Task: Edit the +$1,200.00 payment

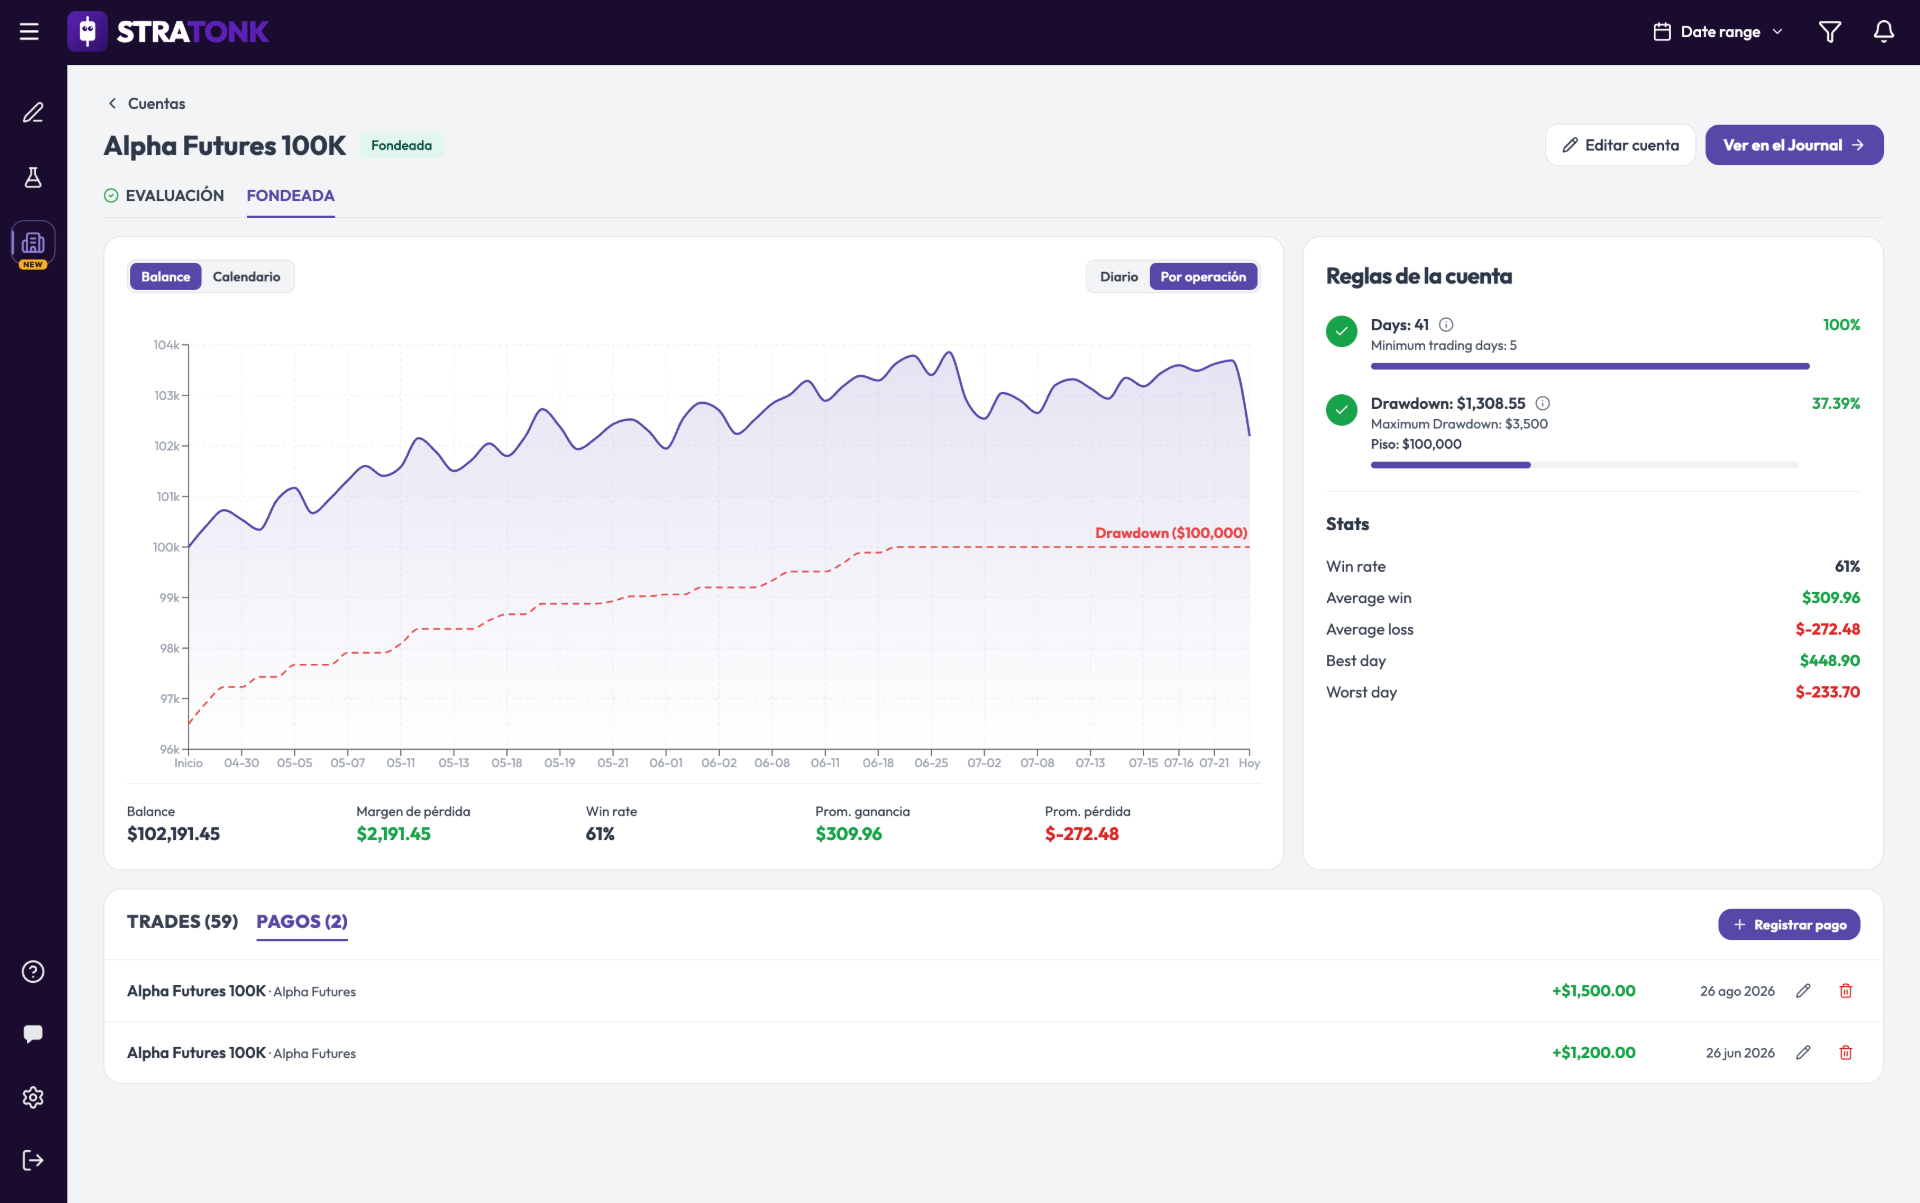Action: (x=1803, y=1053)
